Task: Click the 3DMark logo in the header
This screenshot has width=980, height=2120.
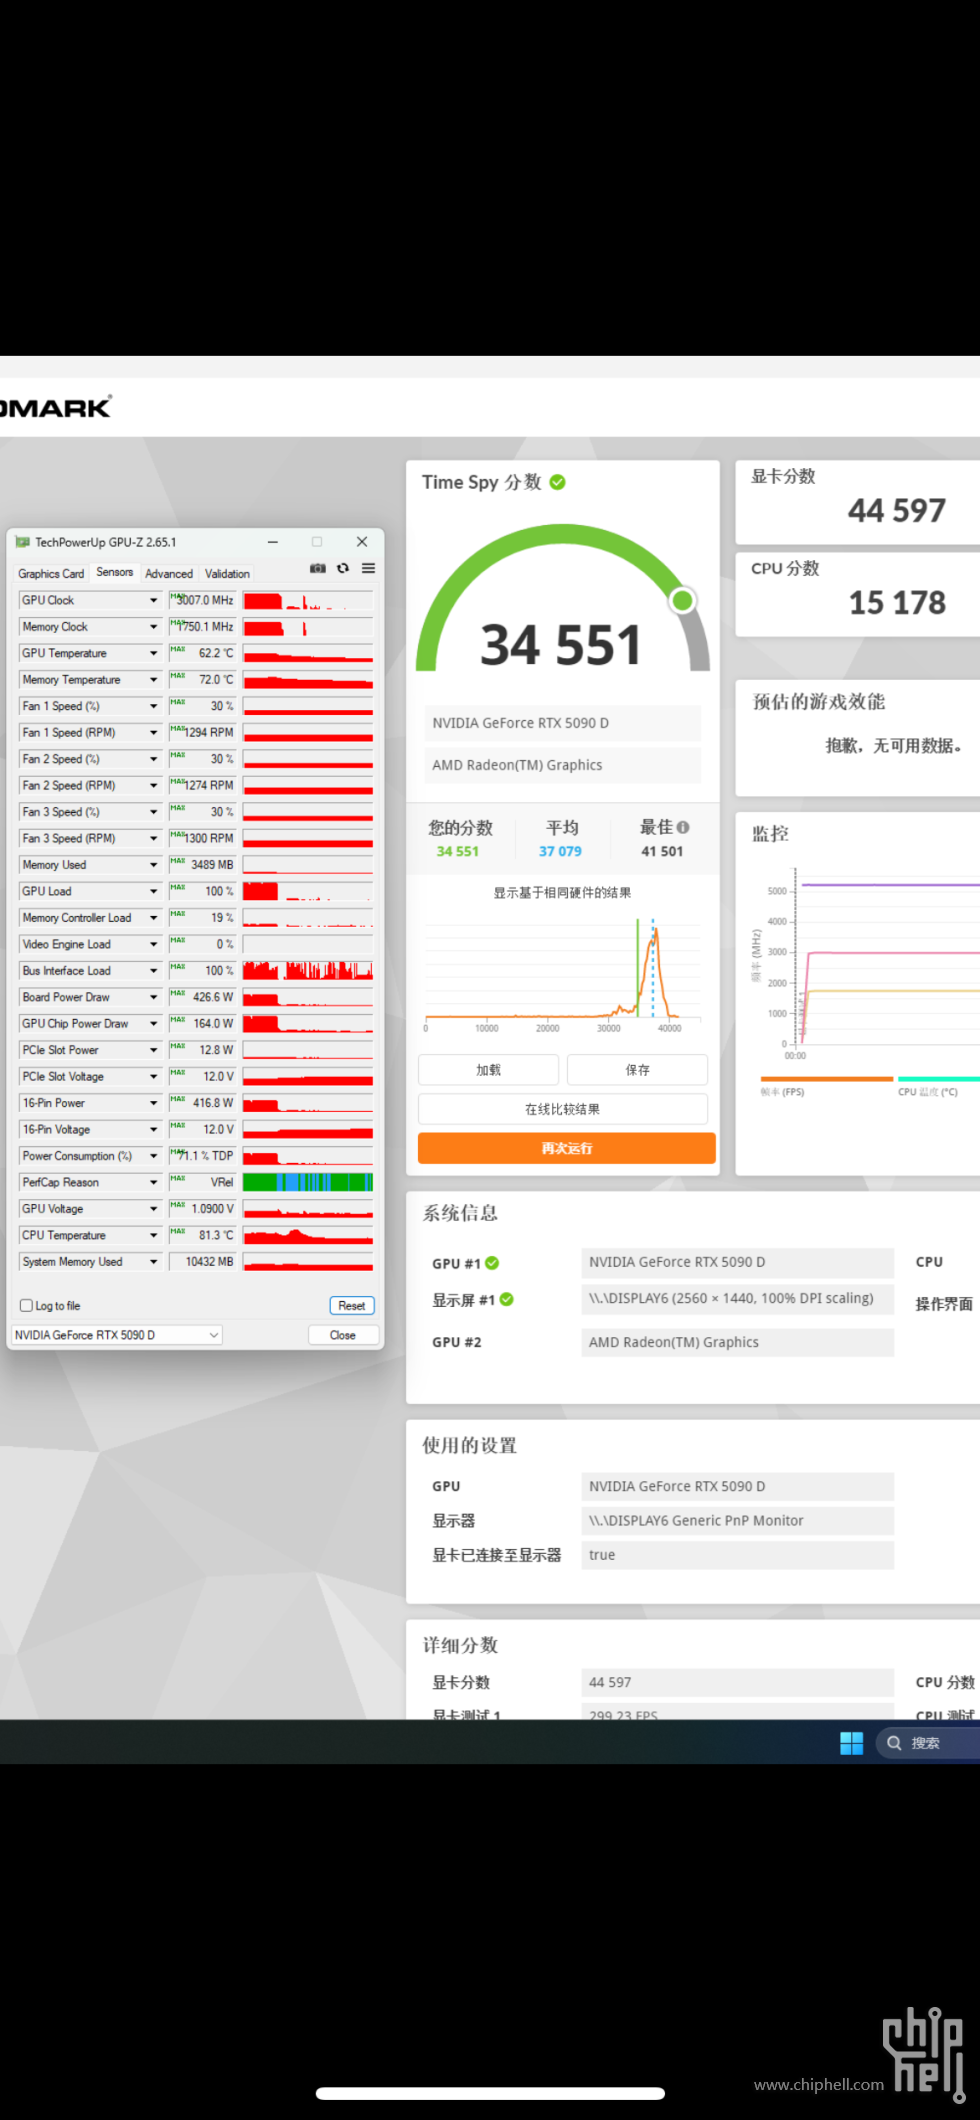Action: coord(56,407)
